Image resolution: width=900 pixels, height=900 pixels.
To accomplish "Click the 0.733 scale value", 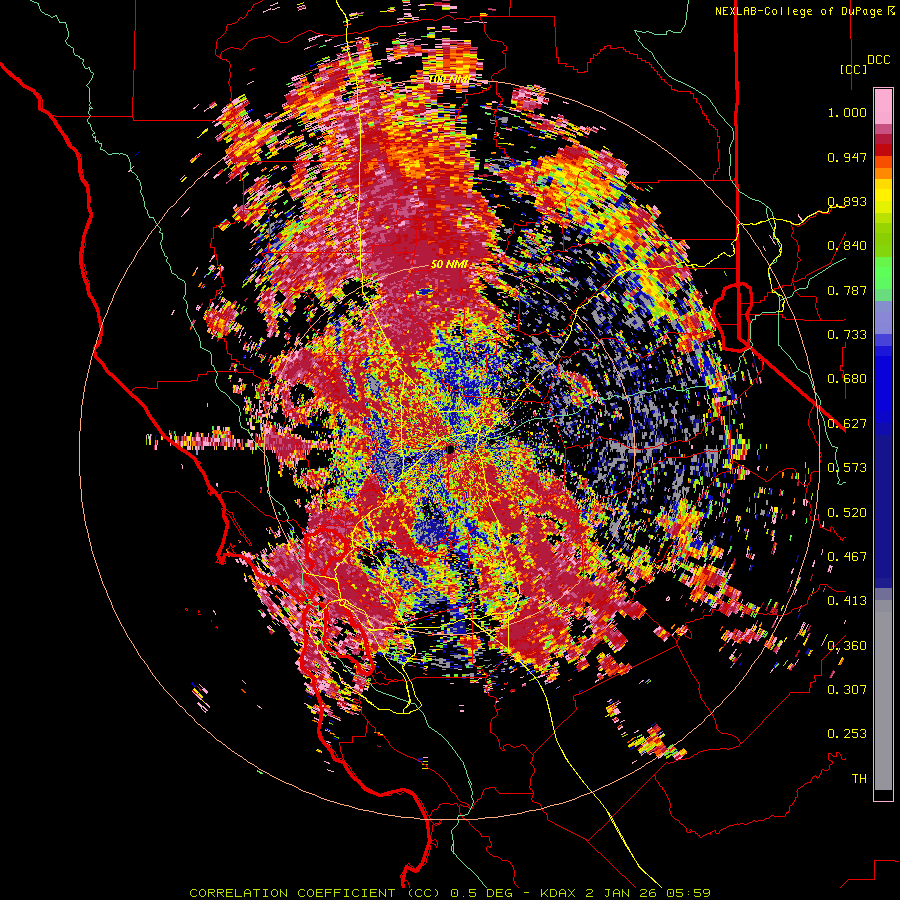I will point(847,335).
